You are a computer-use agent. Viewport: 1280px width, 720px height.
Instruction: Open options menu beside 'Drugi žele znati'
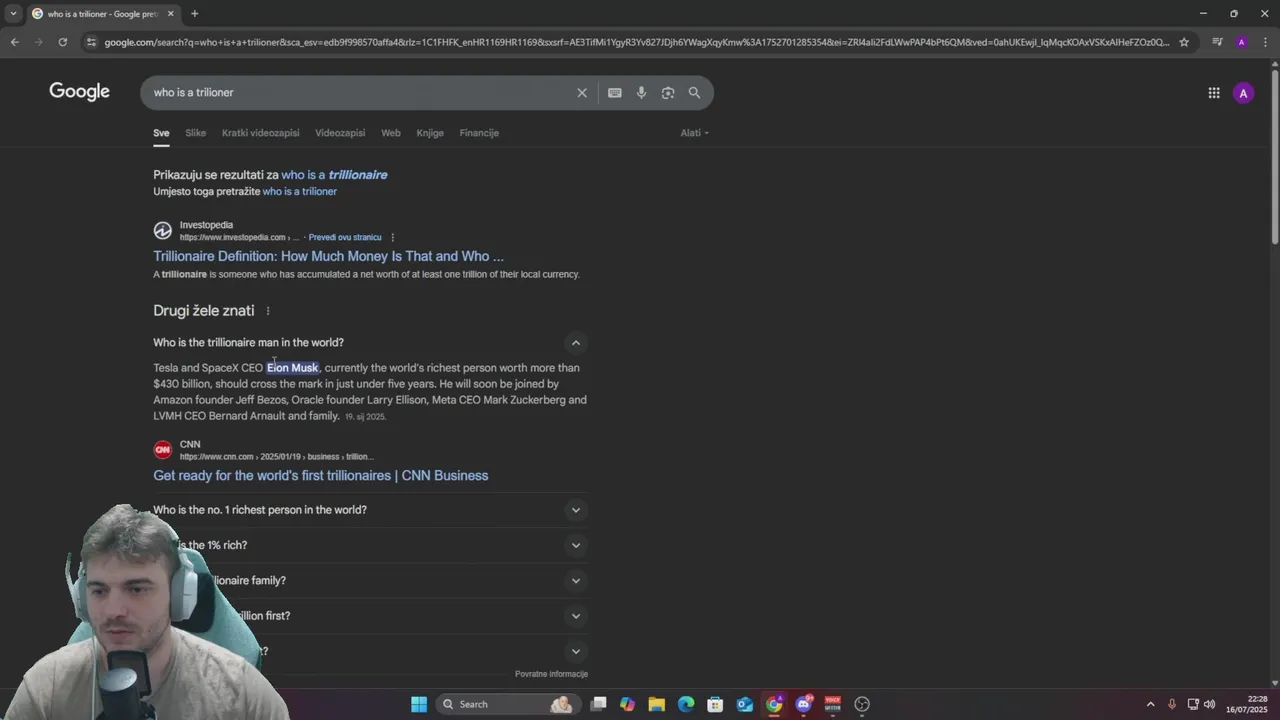268,311
